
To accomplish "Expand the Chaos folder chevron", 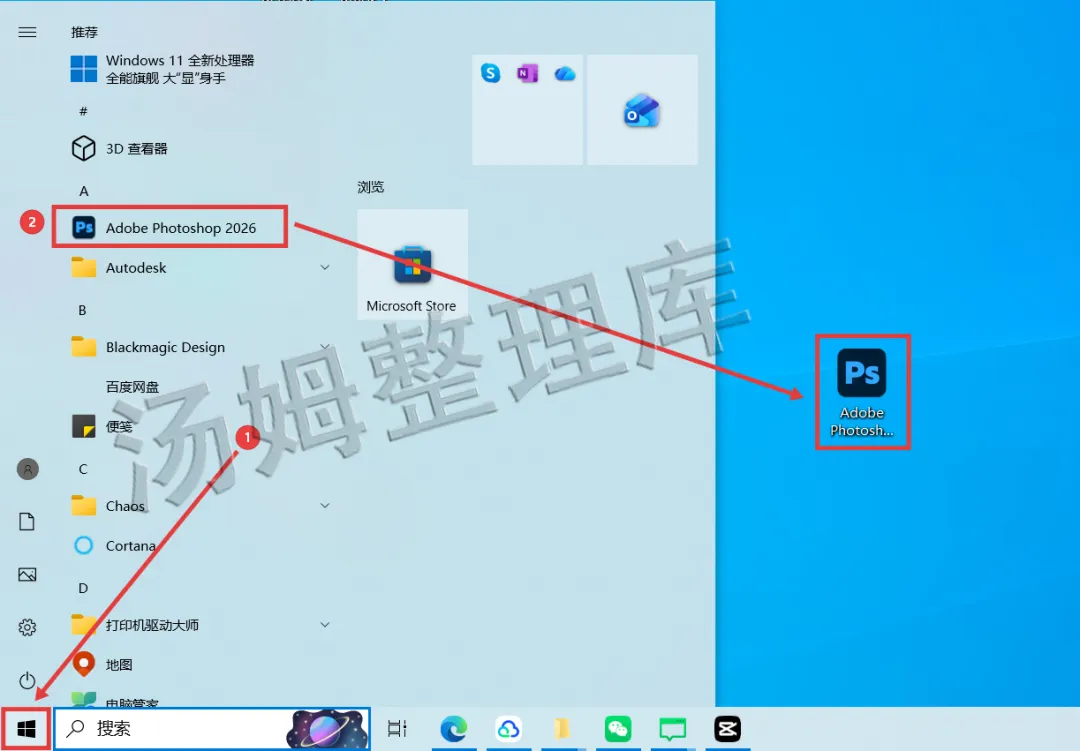I will pyautogui.click(x=325, y=506).
